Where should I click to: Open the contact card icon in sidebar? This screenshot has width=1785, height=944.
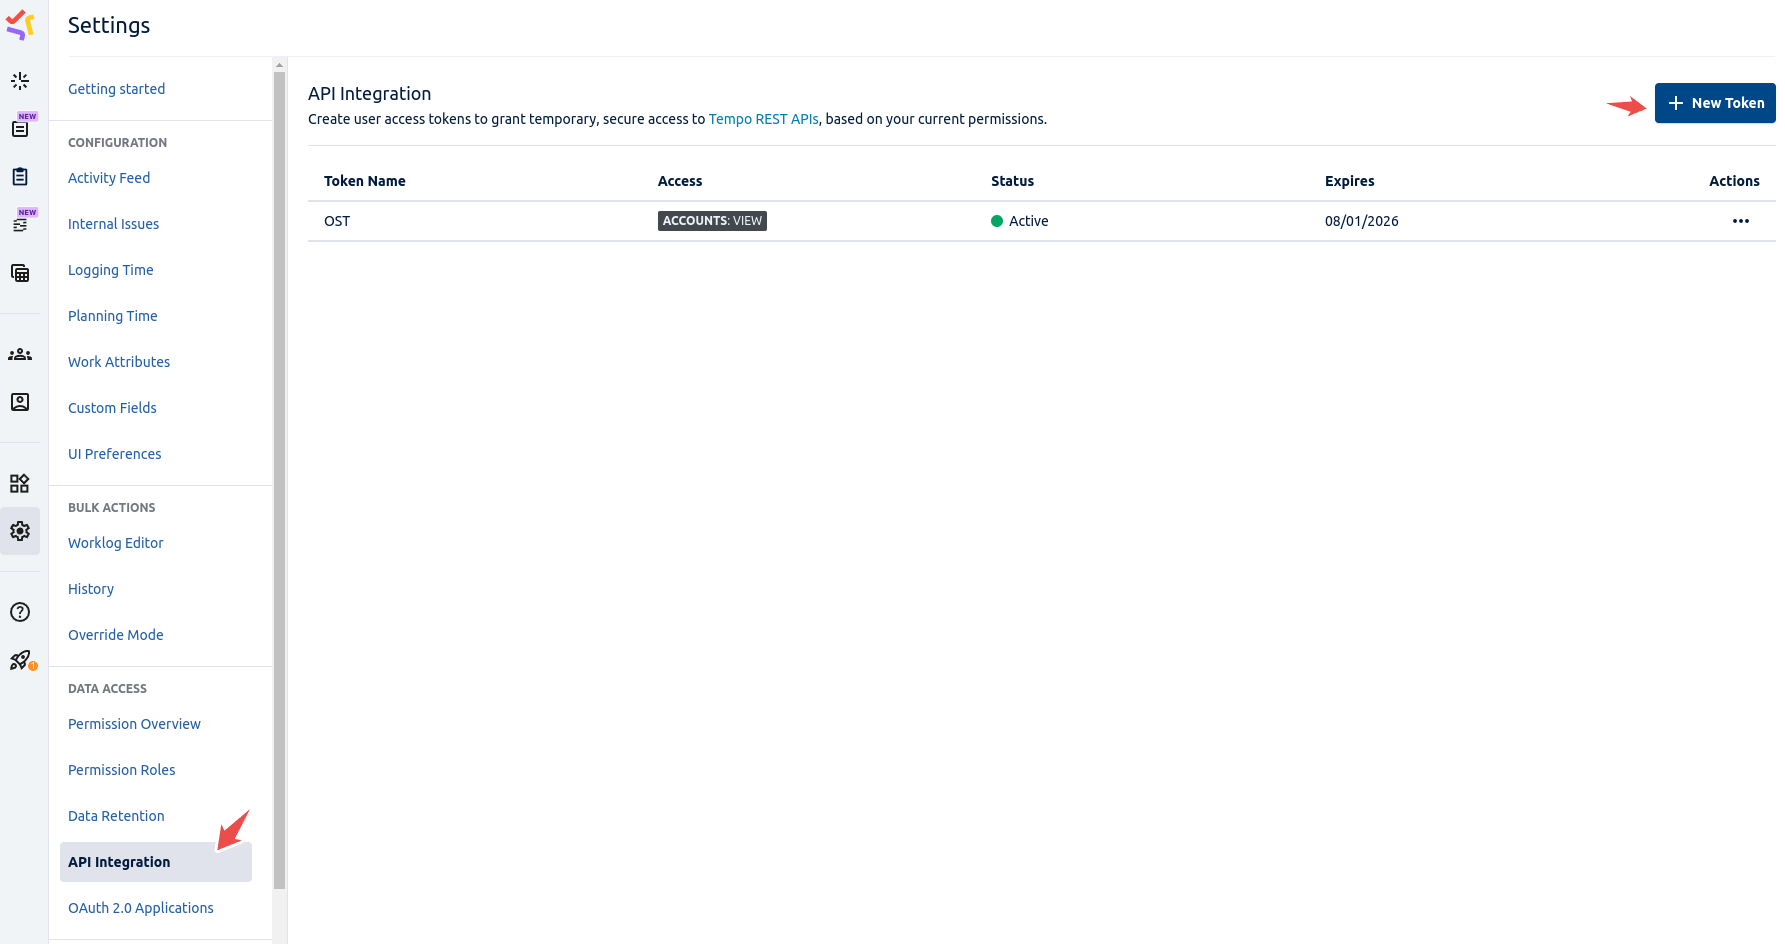pyautogui.click(x=20, y=402)
